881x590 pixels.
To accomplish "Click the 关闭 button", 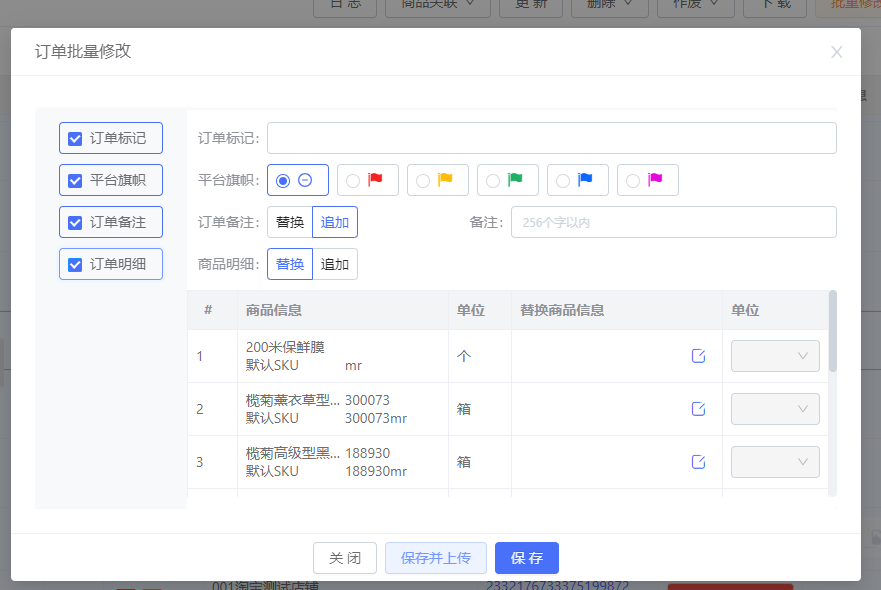I will [344, 558].
